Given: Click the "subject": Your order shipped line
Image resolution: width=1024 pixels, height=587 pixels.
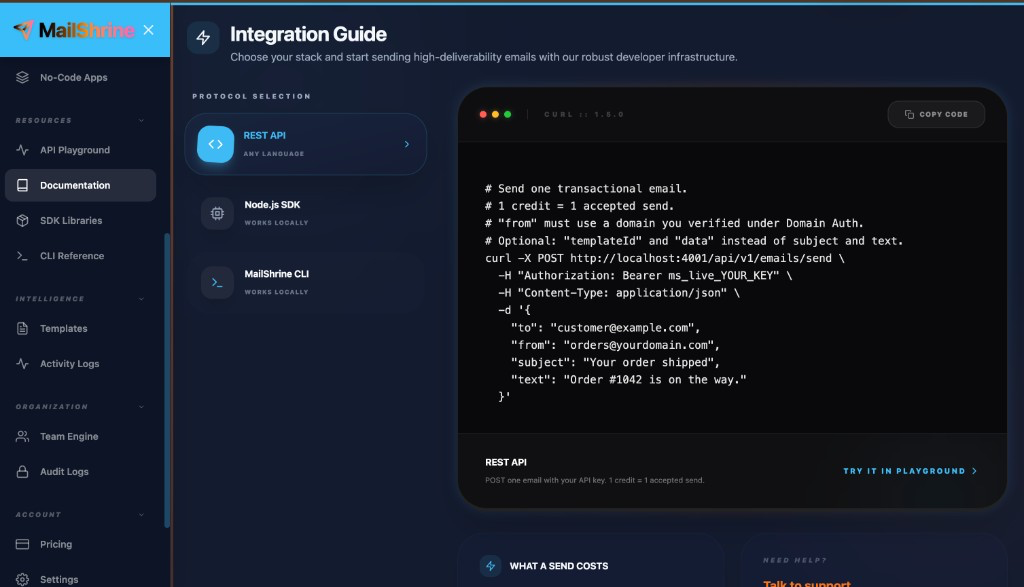Looking at the screenshot, I should tap(615, 362).
